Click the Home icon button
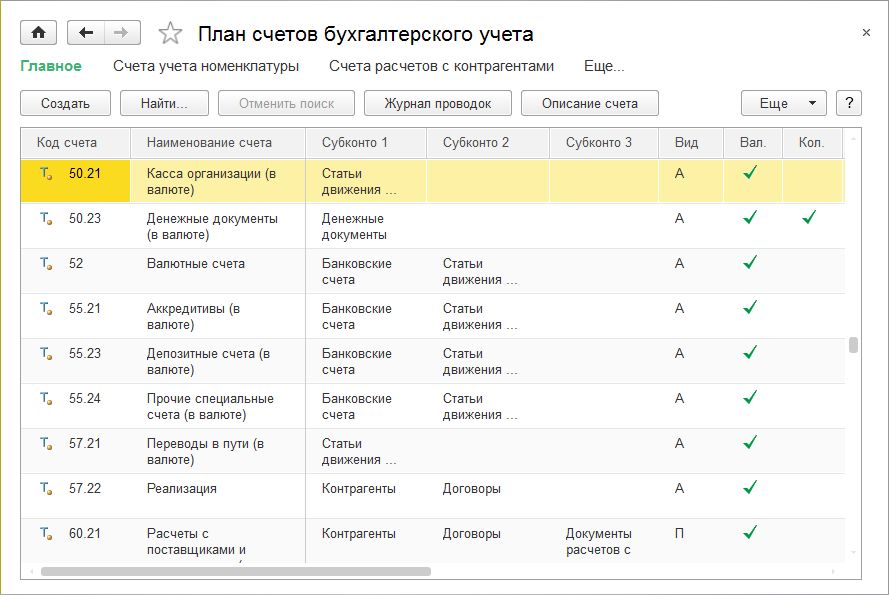The height and width of the screenshot is (595, 889). (x=39, y=33)
